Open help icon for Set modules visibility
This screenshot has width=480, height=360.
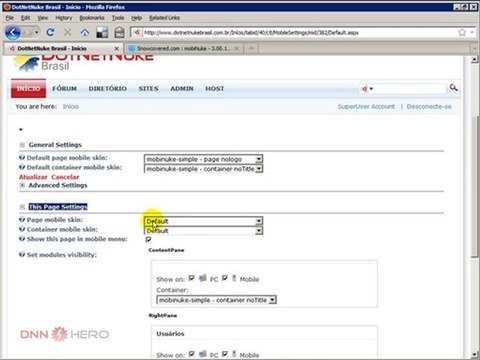[x=22, y=254]
